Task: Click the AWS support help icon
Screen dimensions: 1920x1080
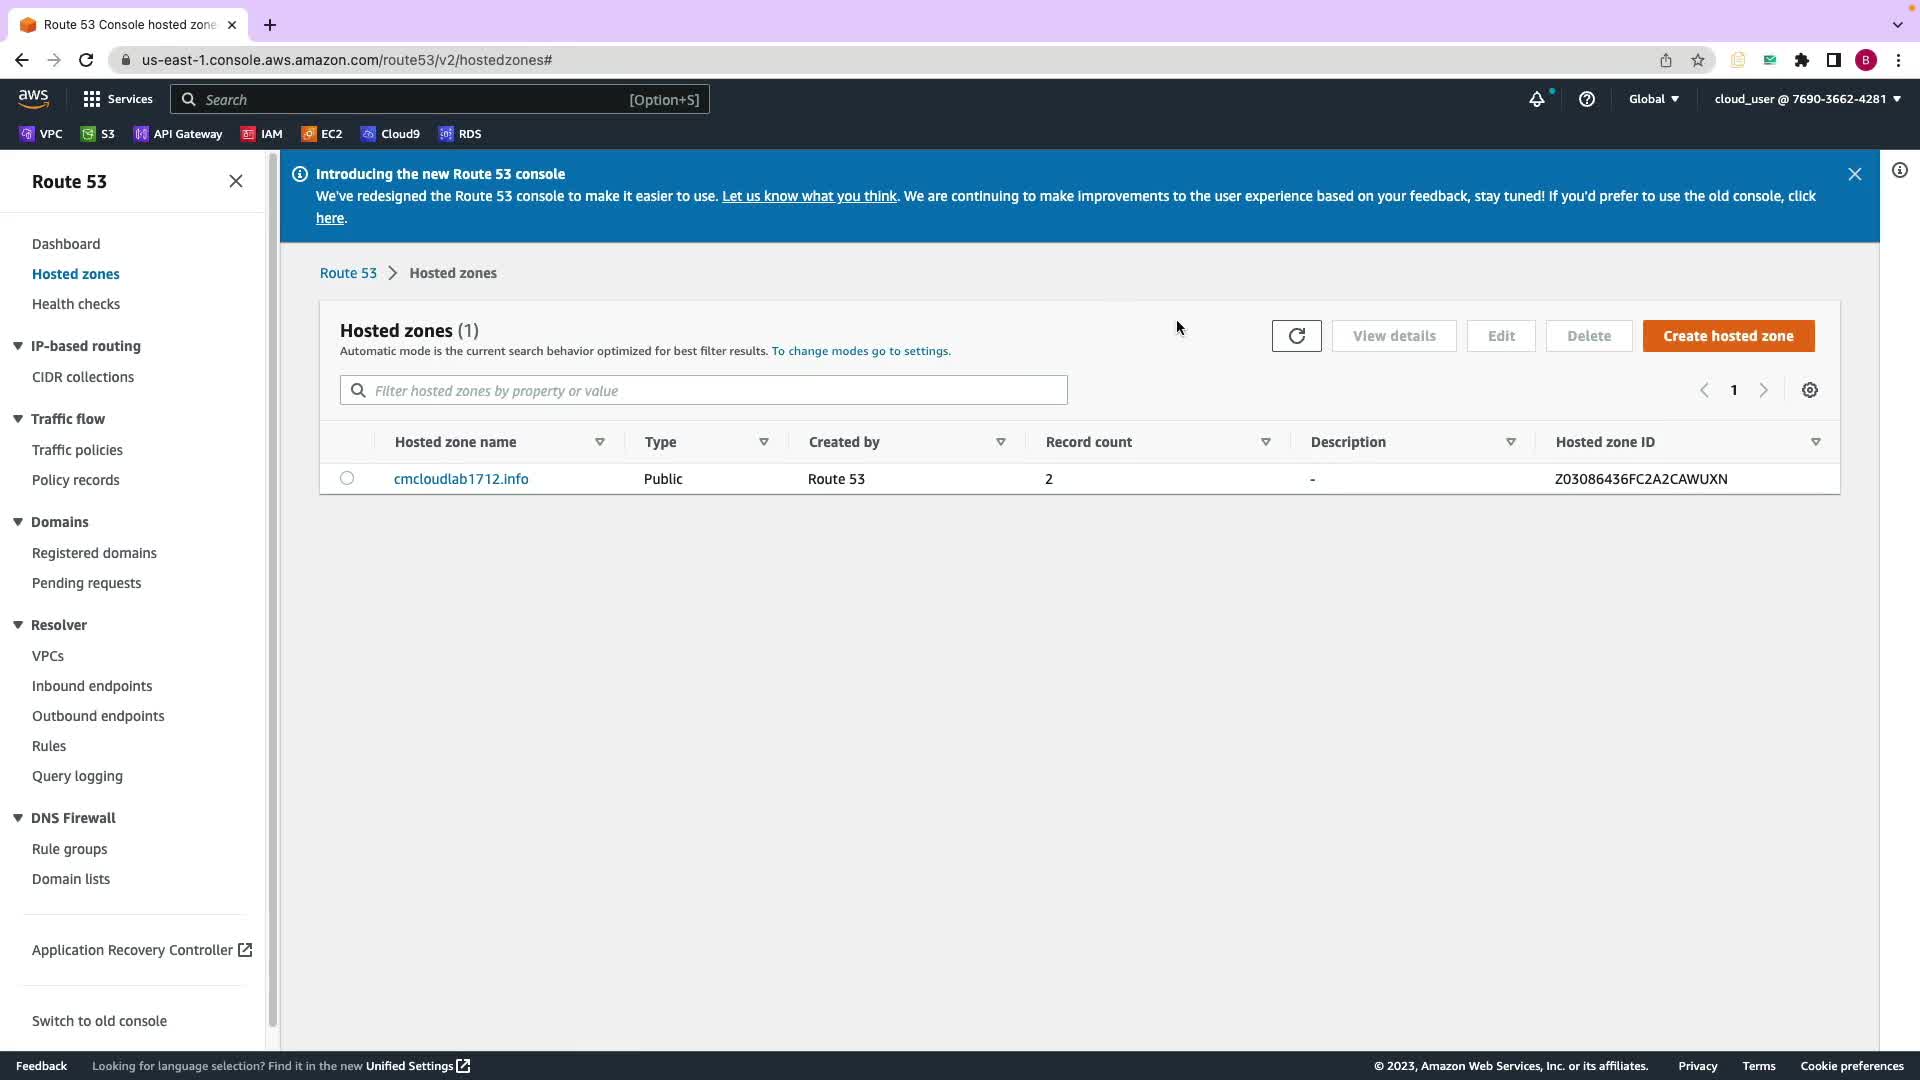Action: pyautogui.click(x=1586, y=99)
